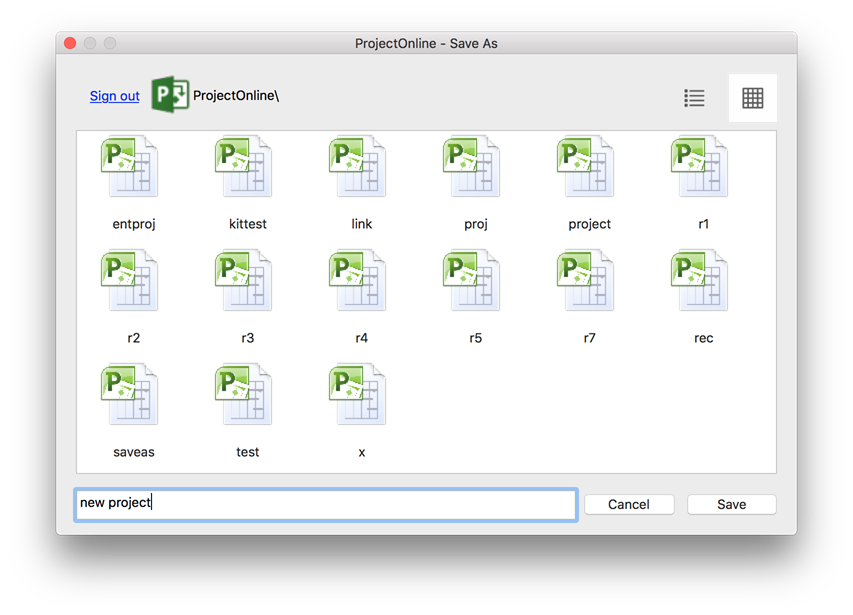The image size is (853, 615).
Task: Click the Sign out link
Action: [x=113, y=96]
